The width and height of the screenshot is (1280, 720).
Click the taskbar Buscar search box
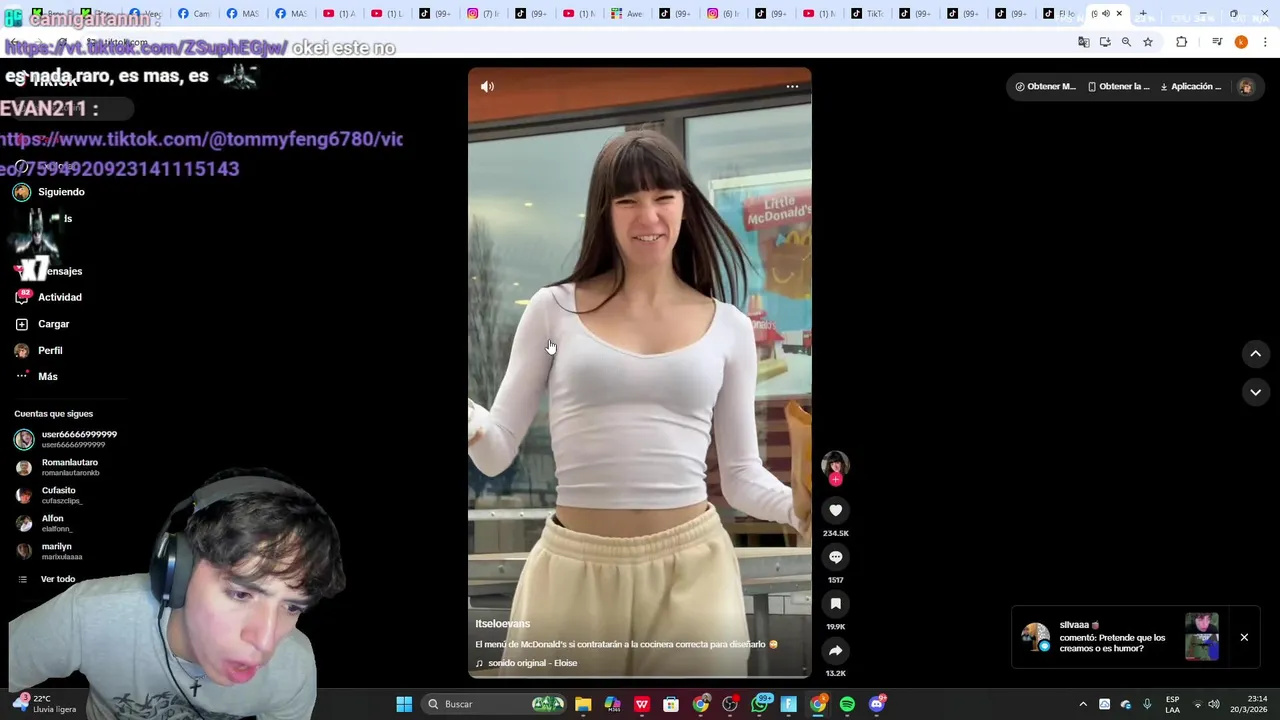tap(494, 704)
